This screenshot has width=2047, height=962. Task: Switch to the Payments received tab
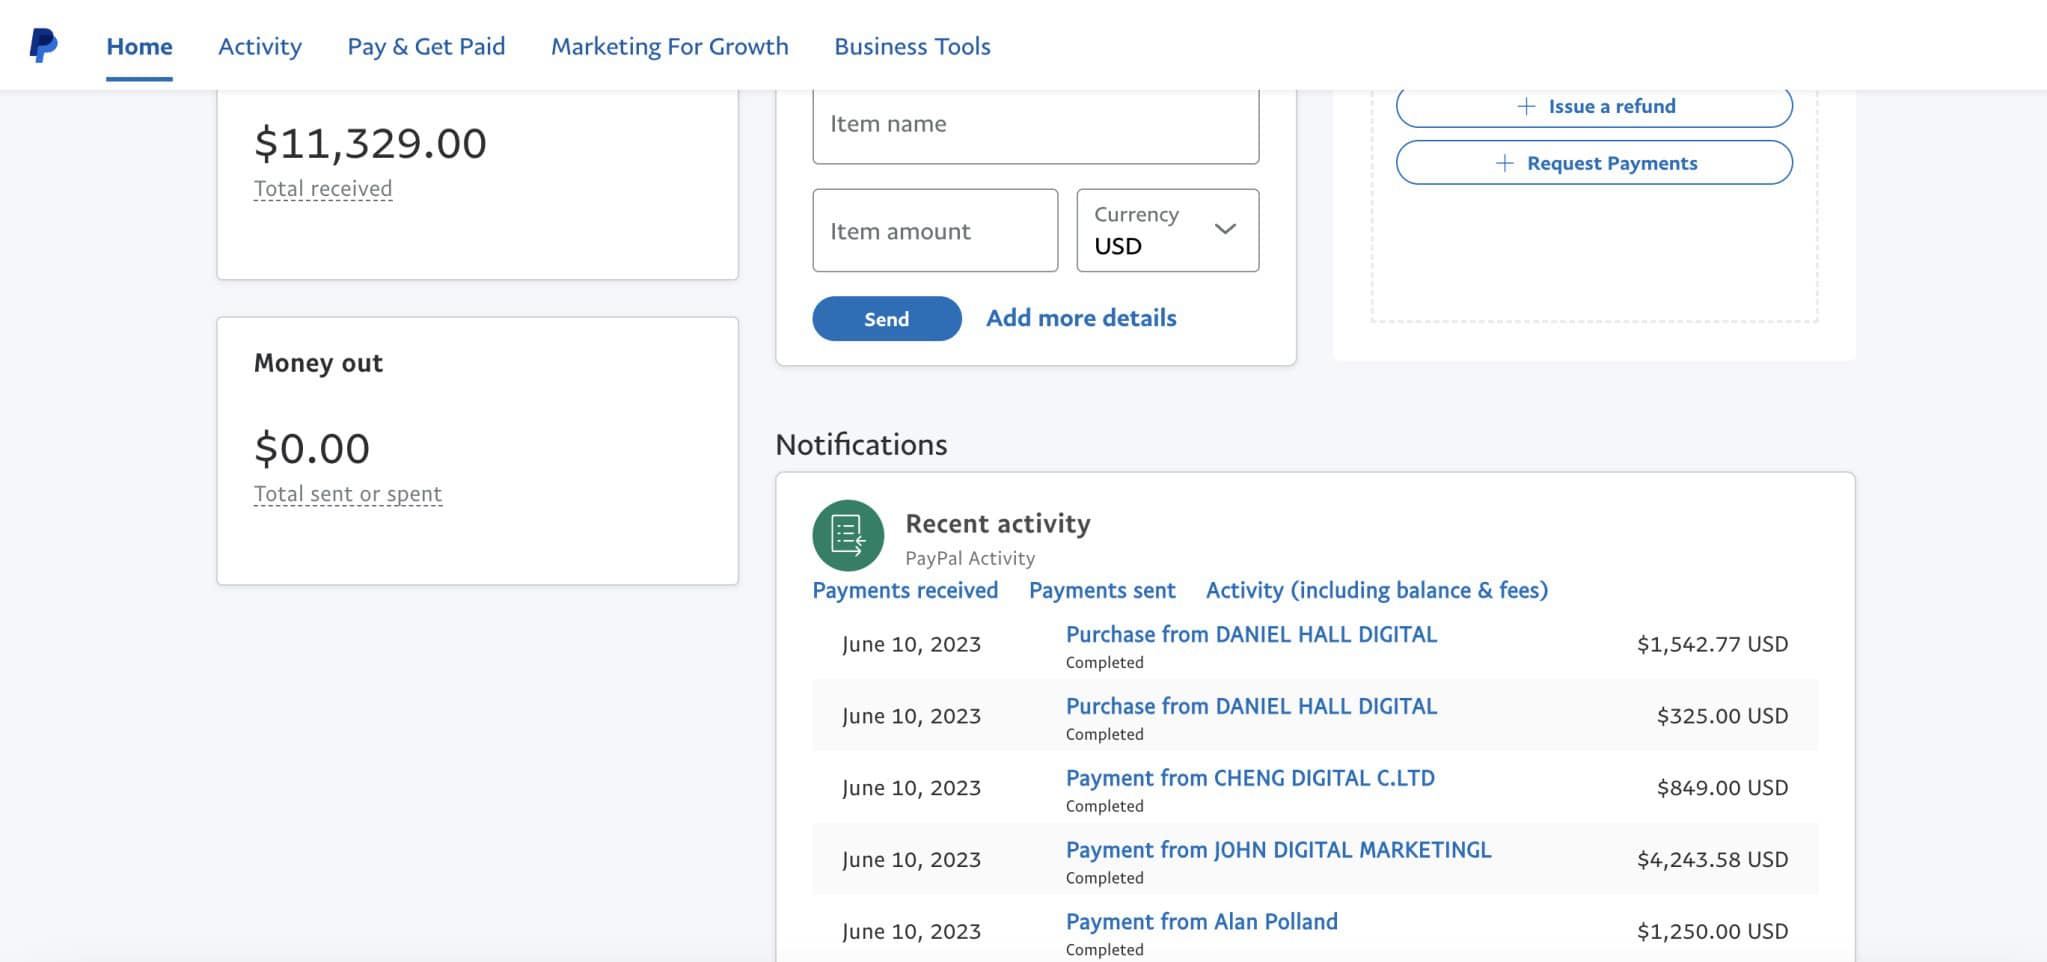905,590
